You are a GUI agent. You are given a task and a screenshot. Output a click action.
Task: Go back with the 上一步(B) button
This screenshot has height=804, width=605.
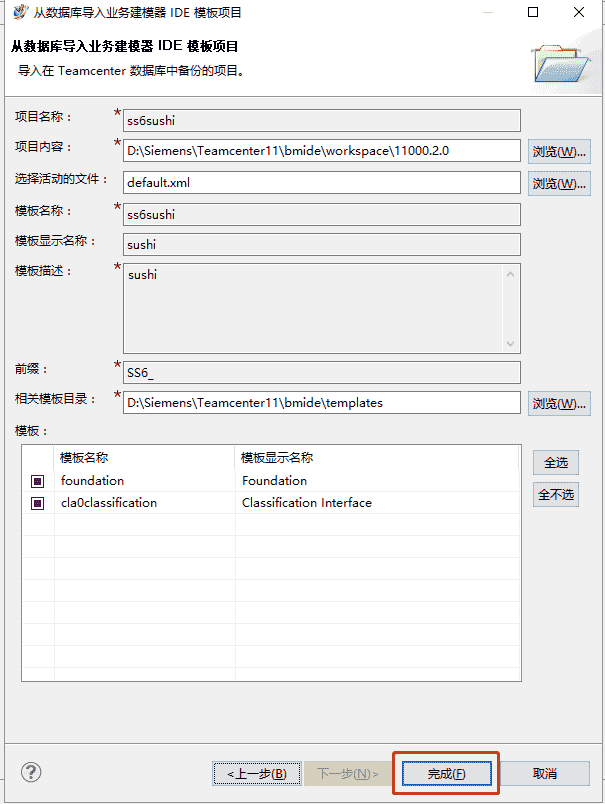click(257, 773)
